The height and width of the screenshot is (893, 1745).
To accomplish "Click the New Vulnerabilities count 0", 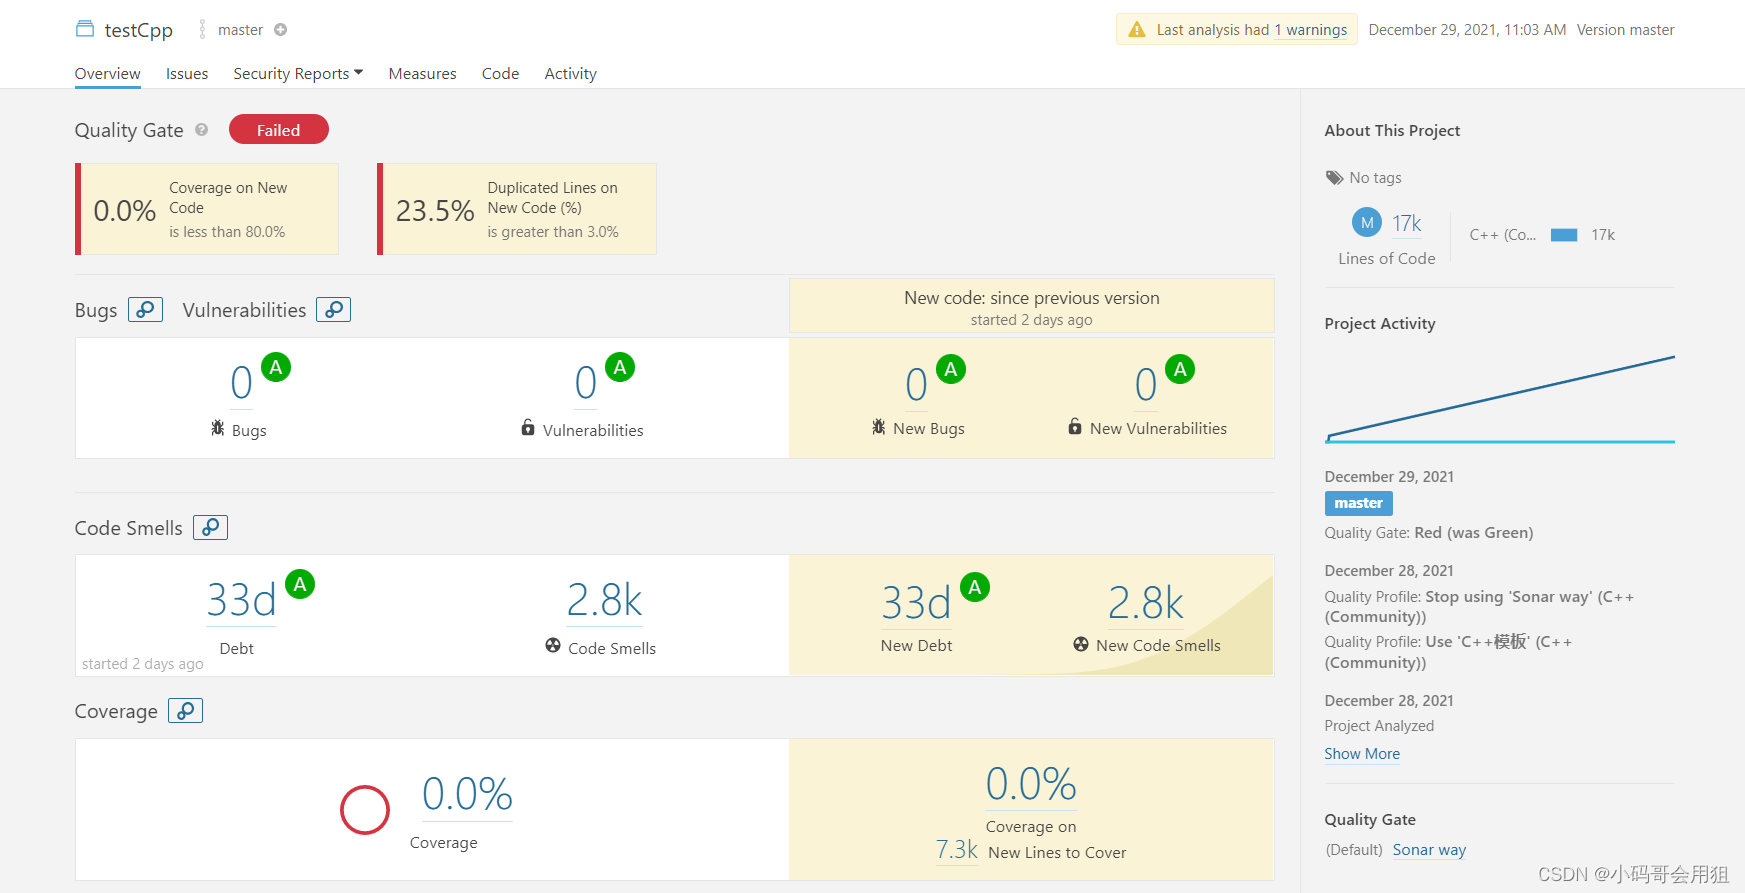I will [x=1145, y=385].
